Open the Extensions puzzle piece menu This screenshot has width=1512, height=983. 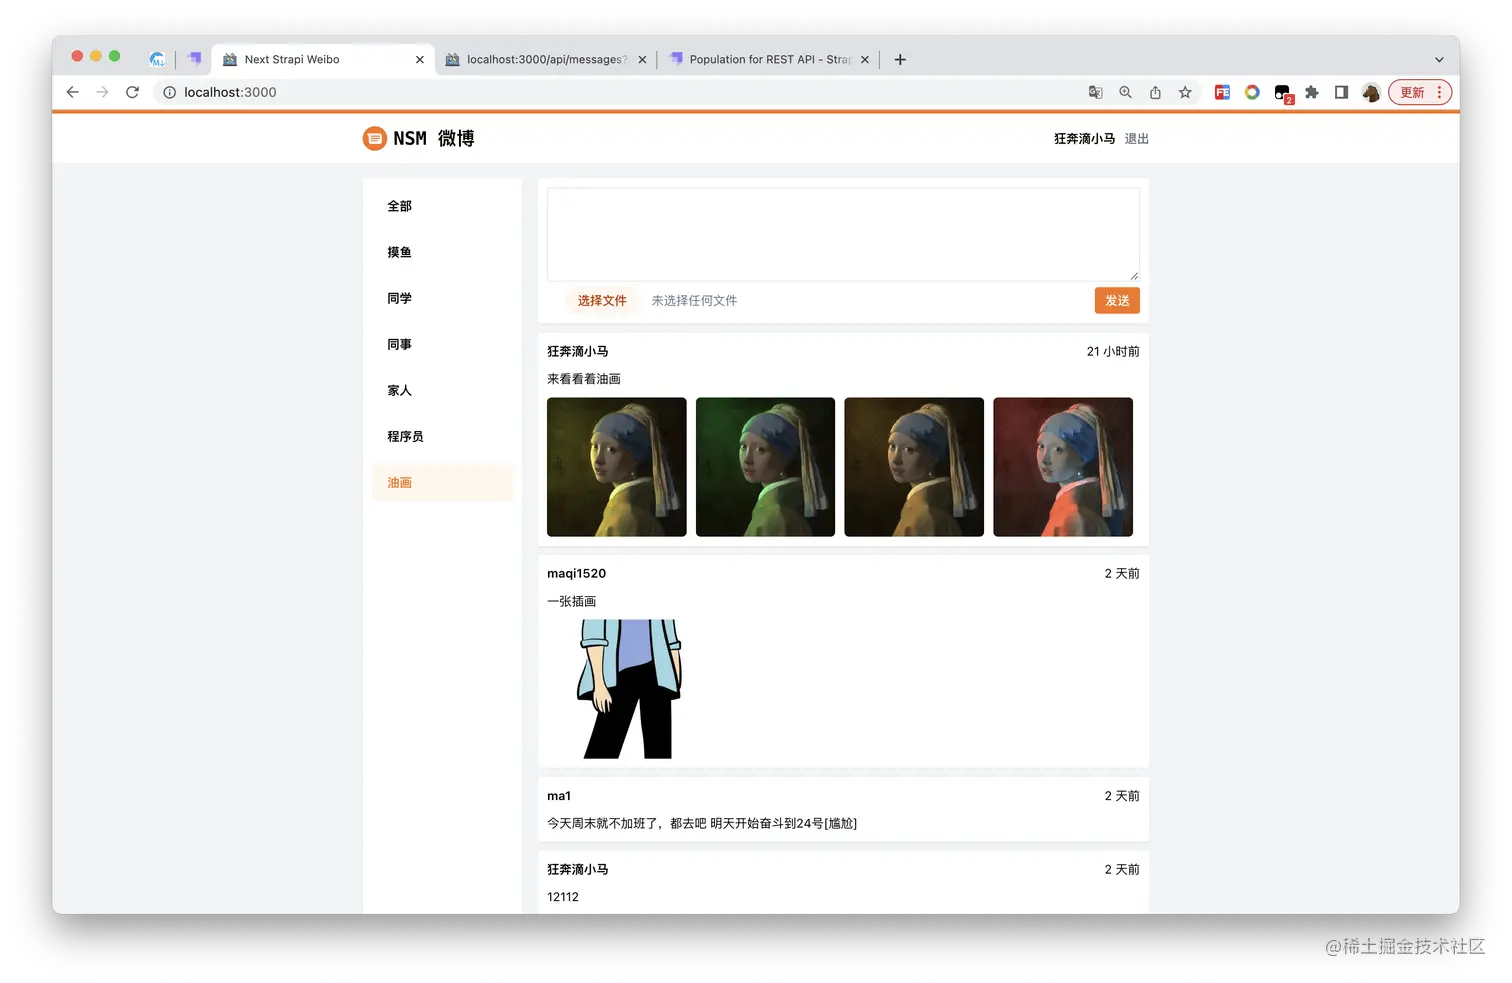point(1312,92)
